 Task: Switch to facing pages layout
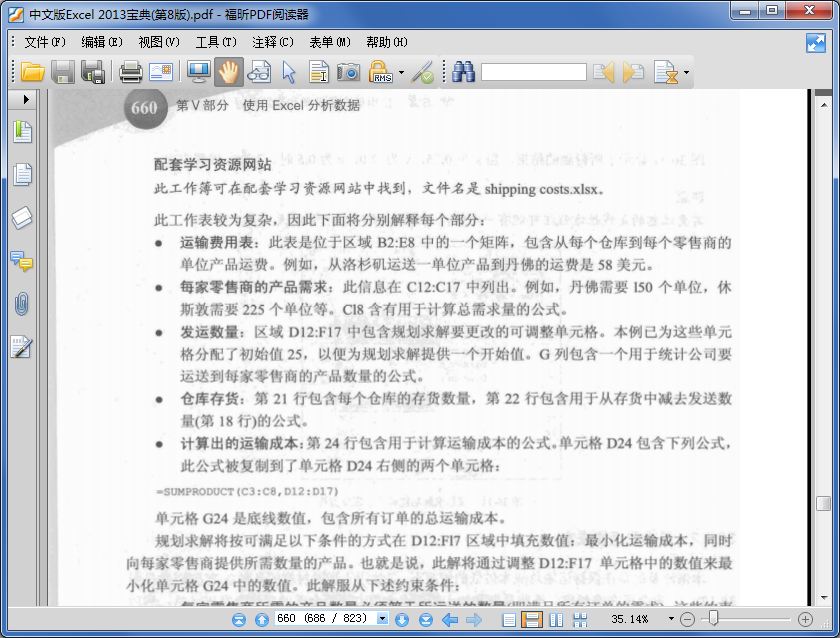(557, 620)
